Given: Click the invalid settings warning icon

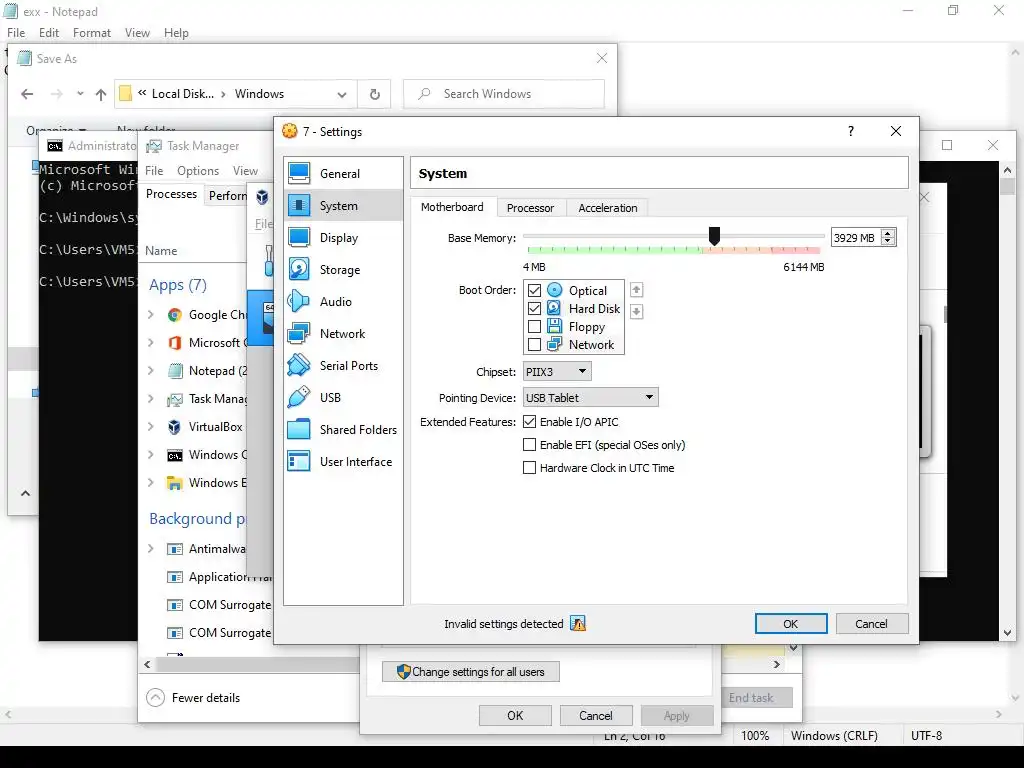Looking at the screenshot, I should 578,624.
